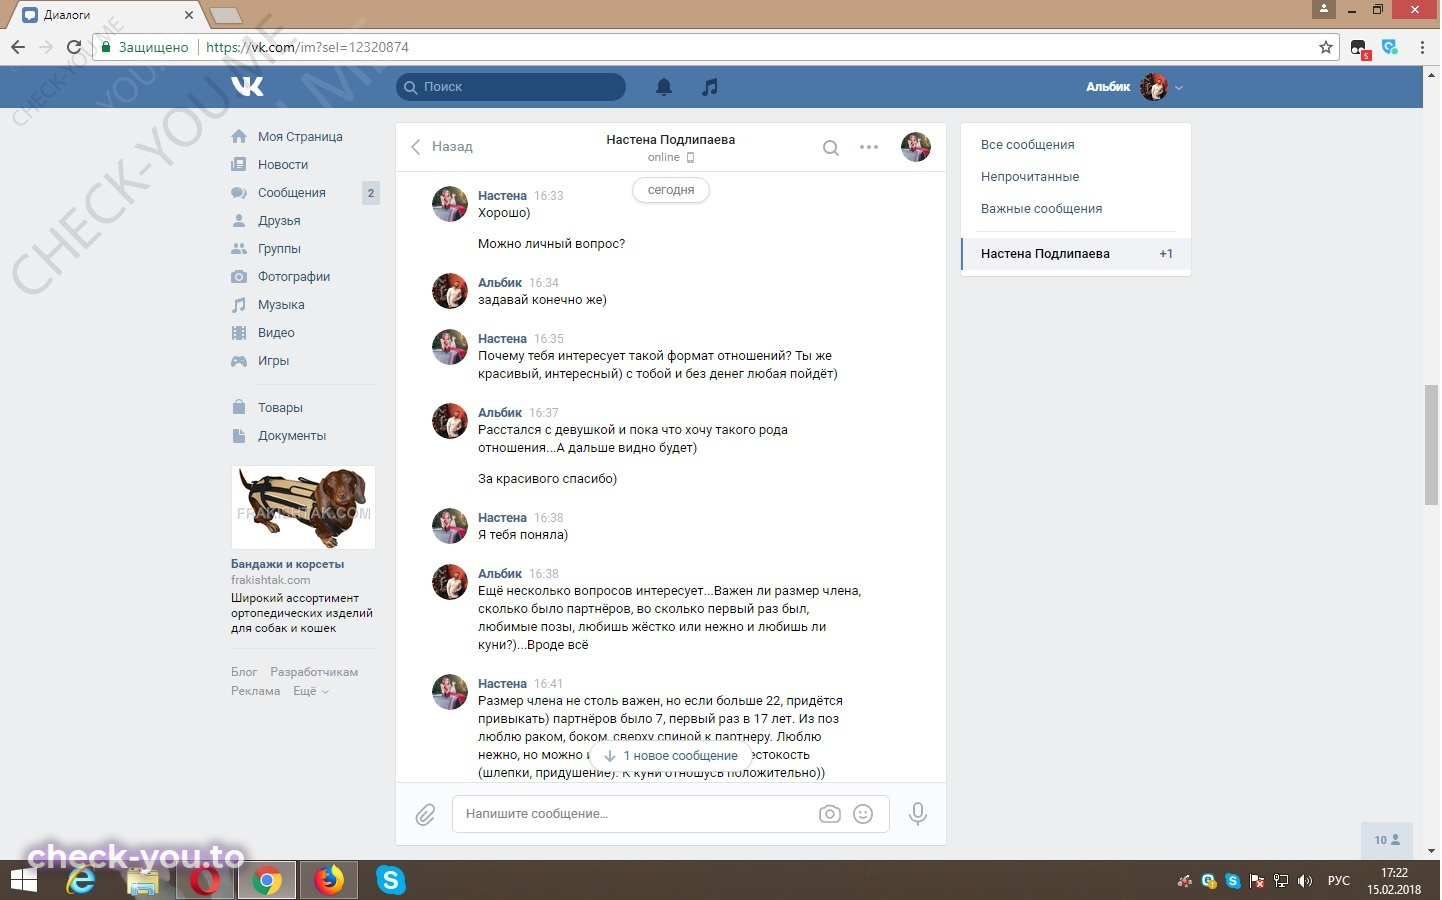Click the bookmark star icon

point(1326,47)
